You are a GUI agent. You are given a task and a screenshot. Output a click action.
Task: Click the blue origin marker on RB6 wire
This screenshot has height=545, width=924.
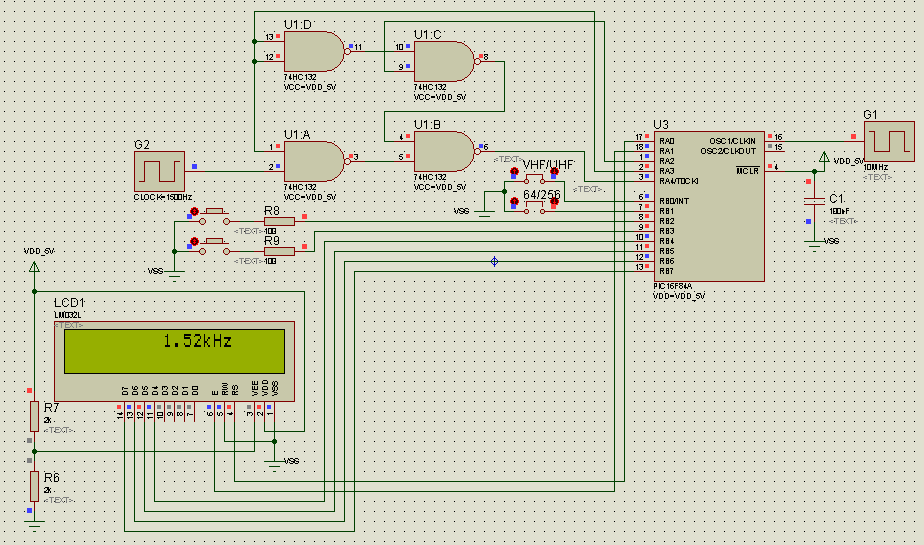click(x=494, y=261)
